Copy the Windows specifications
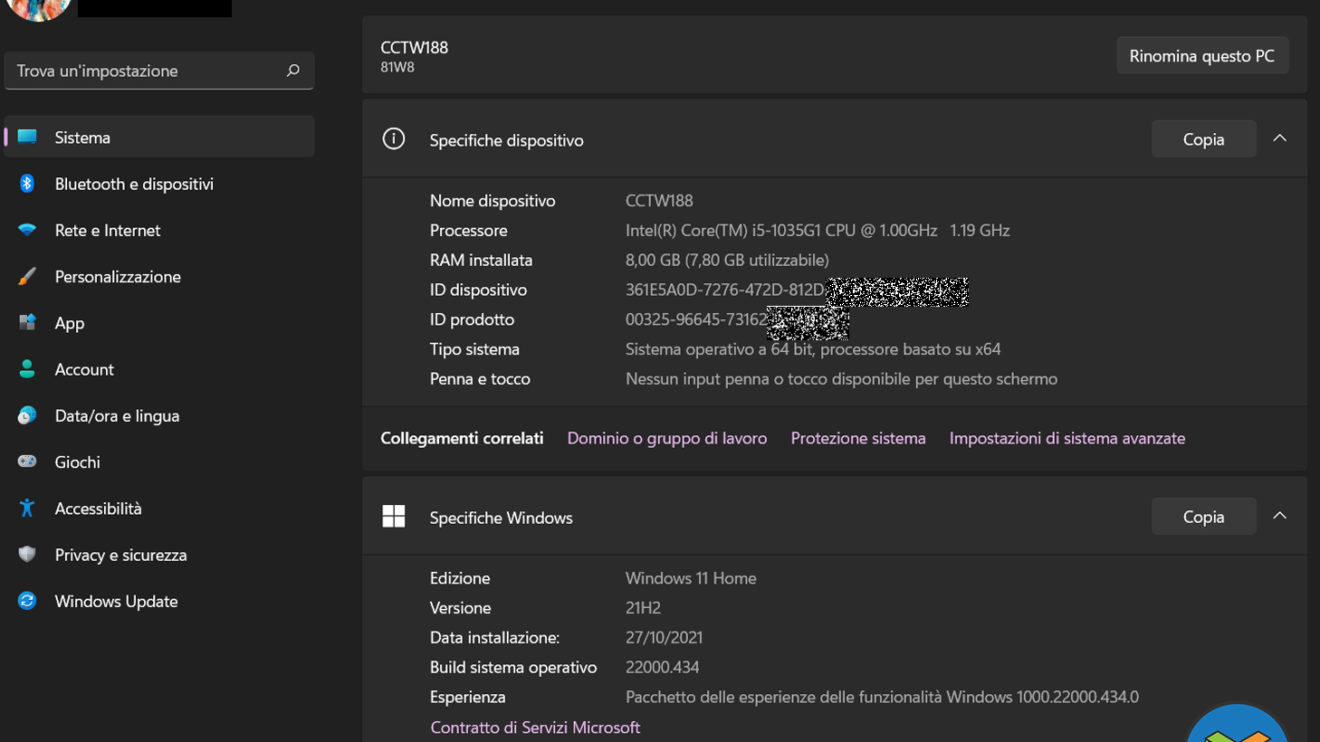1320x742 pixels. [1203, 517]
